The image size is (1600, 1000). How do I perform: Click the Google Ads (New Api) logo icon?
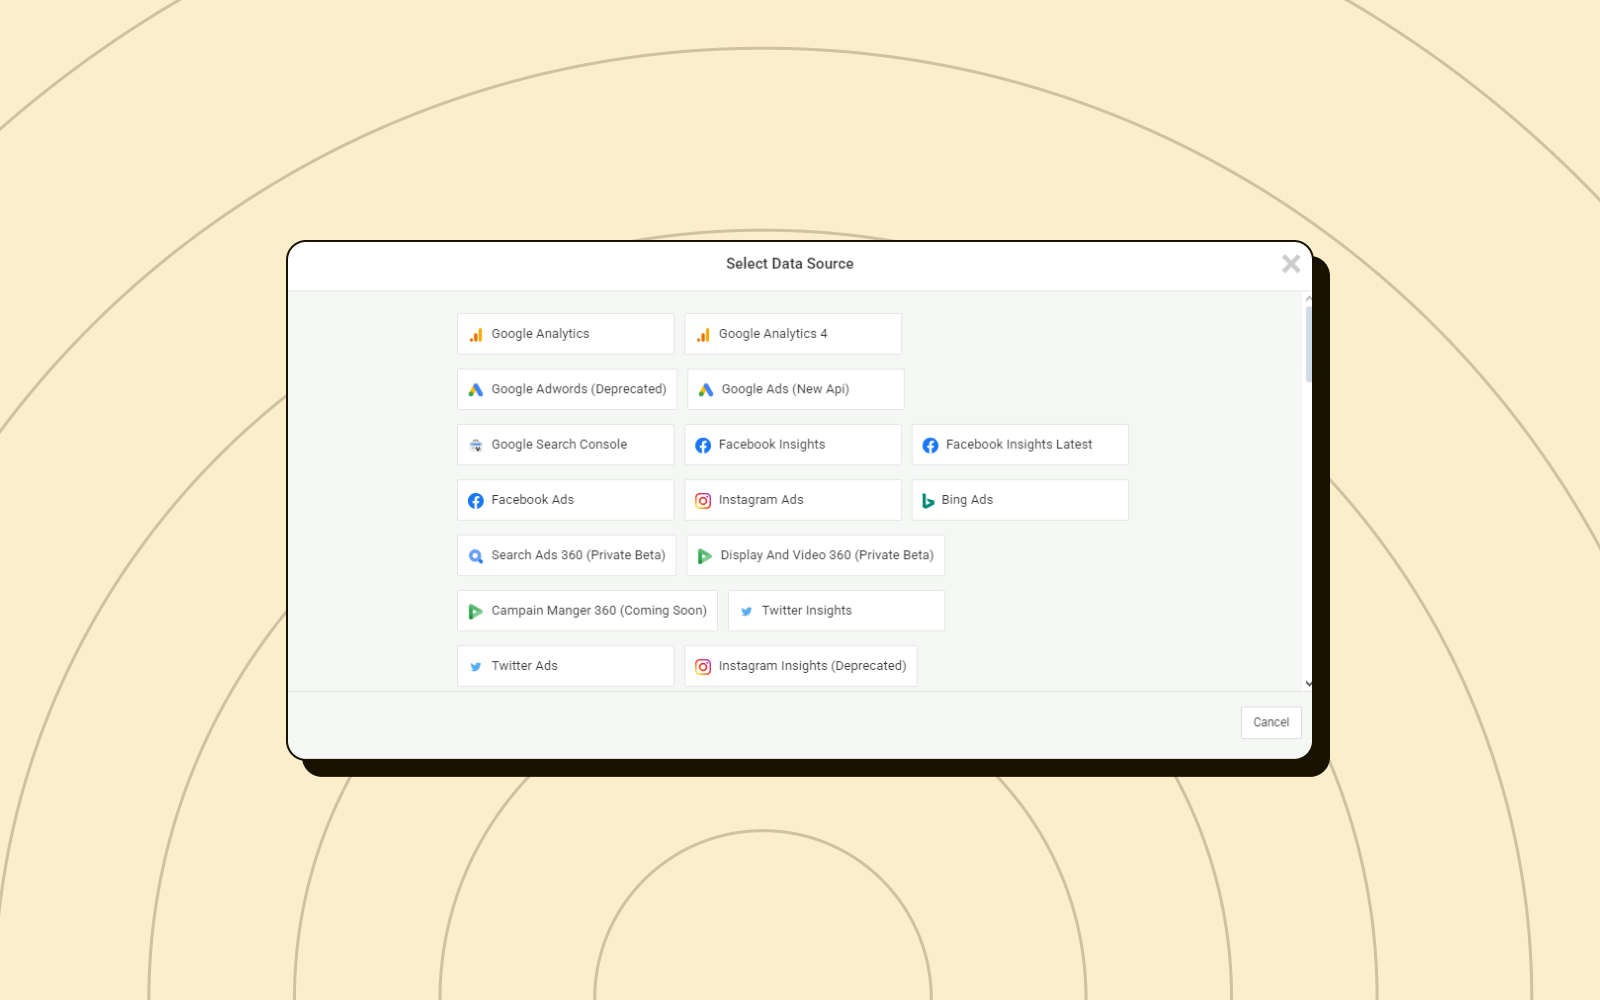click(706, 390)
